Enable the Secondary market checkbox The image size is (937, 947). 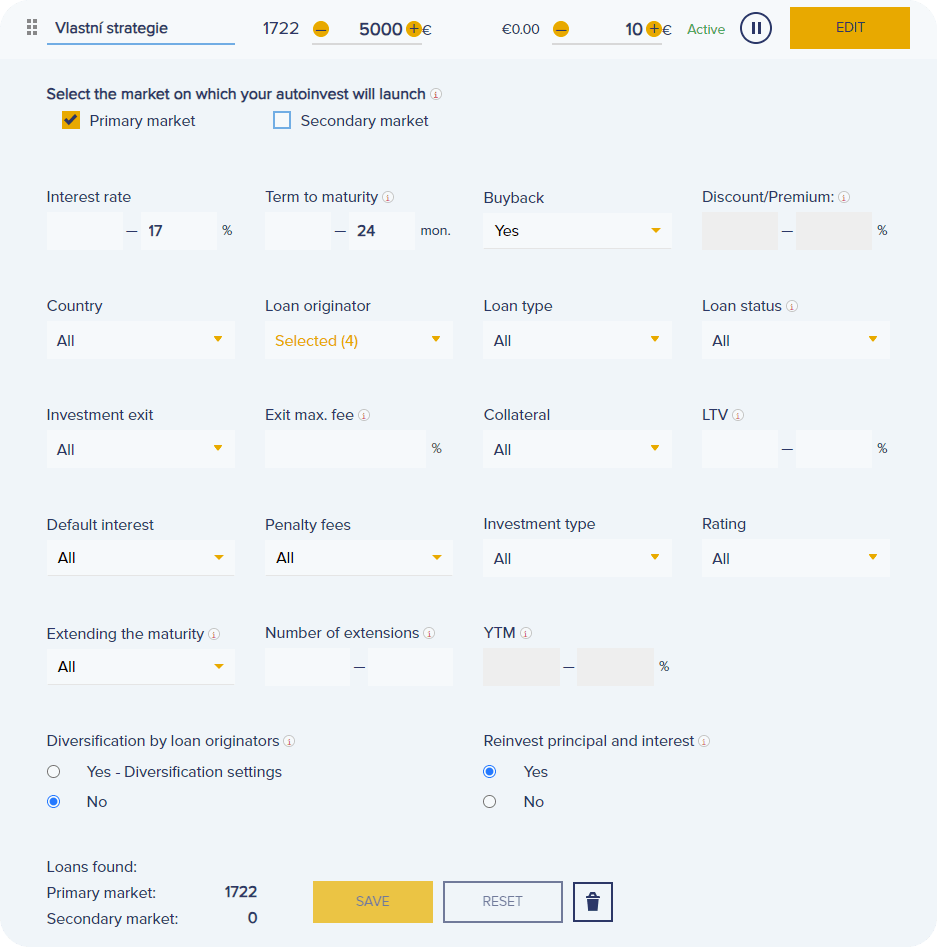click(x=282, y=121)
